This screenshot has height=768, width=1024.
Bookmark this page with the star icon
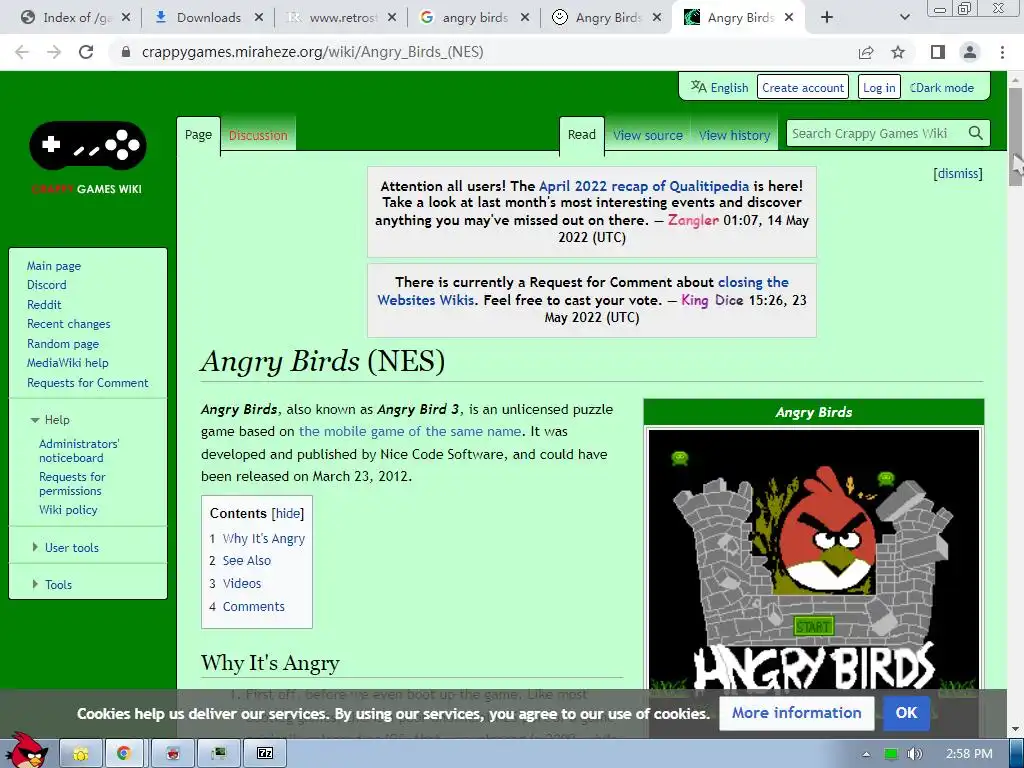click(x=899, y=52)
